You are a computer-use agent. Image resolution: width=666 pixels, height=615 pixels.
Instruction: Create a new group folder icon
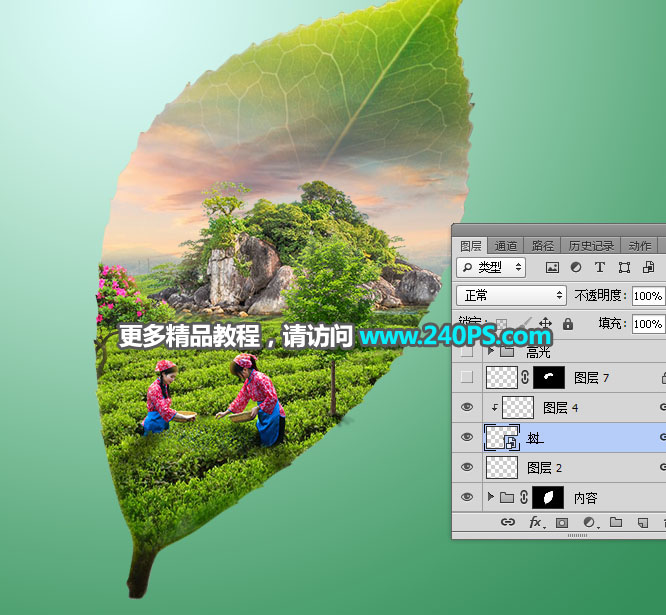coord(616,522)
